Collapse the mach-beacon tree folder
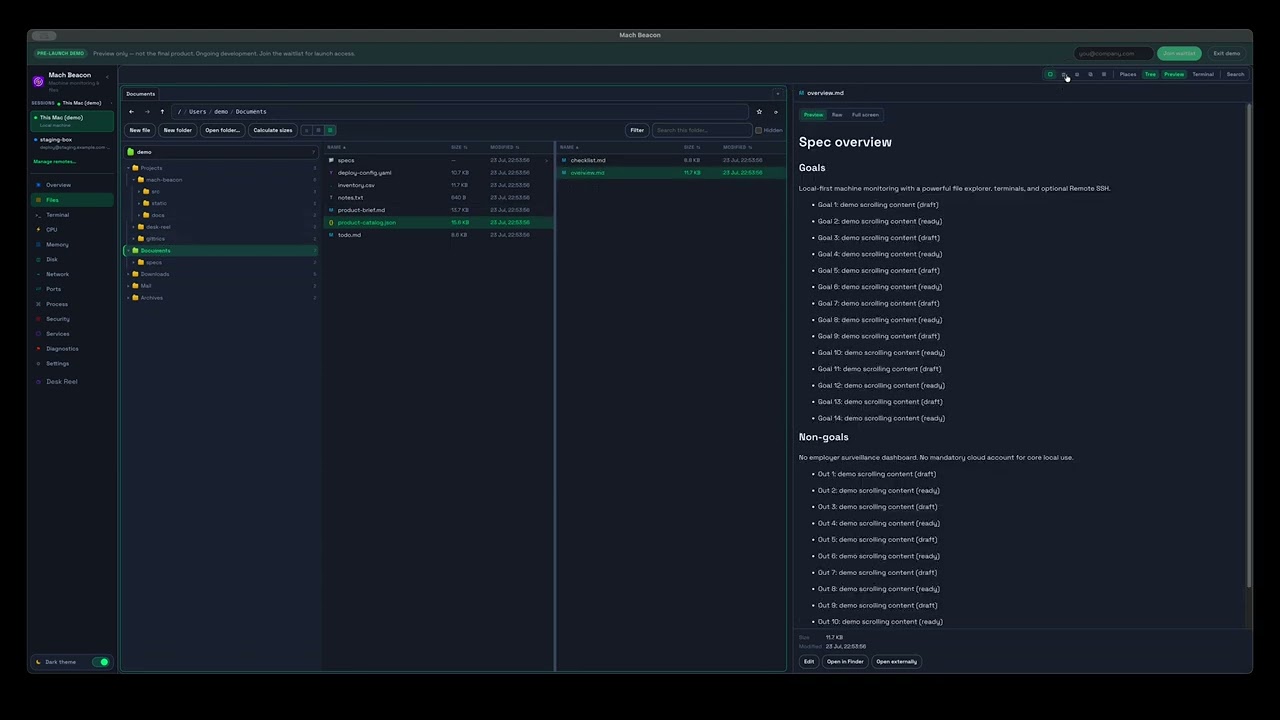The width and height of the screenshot is (1280, 720). (x=134, y=180)
